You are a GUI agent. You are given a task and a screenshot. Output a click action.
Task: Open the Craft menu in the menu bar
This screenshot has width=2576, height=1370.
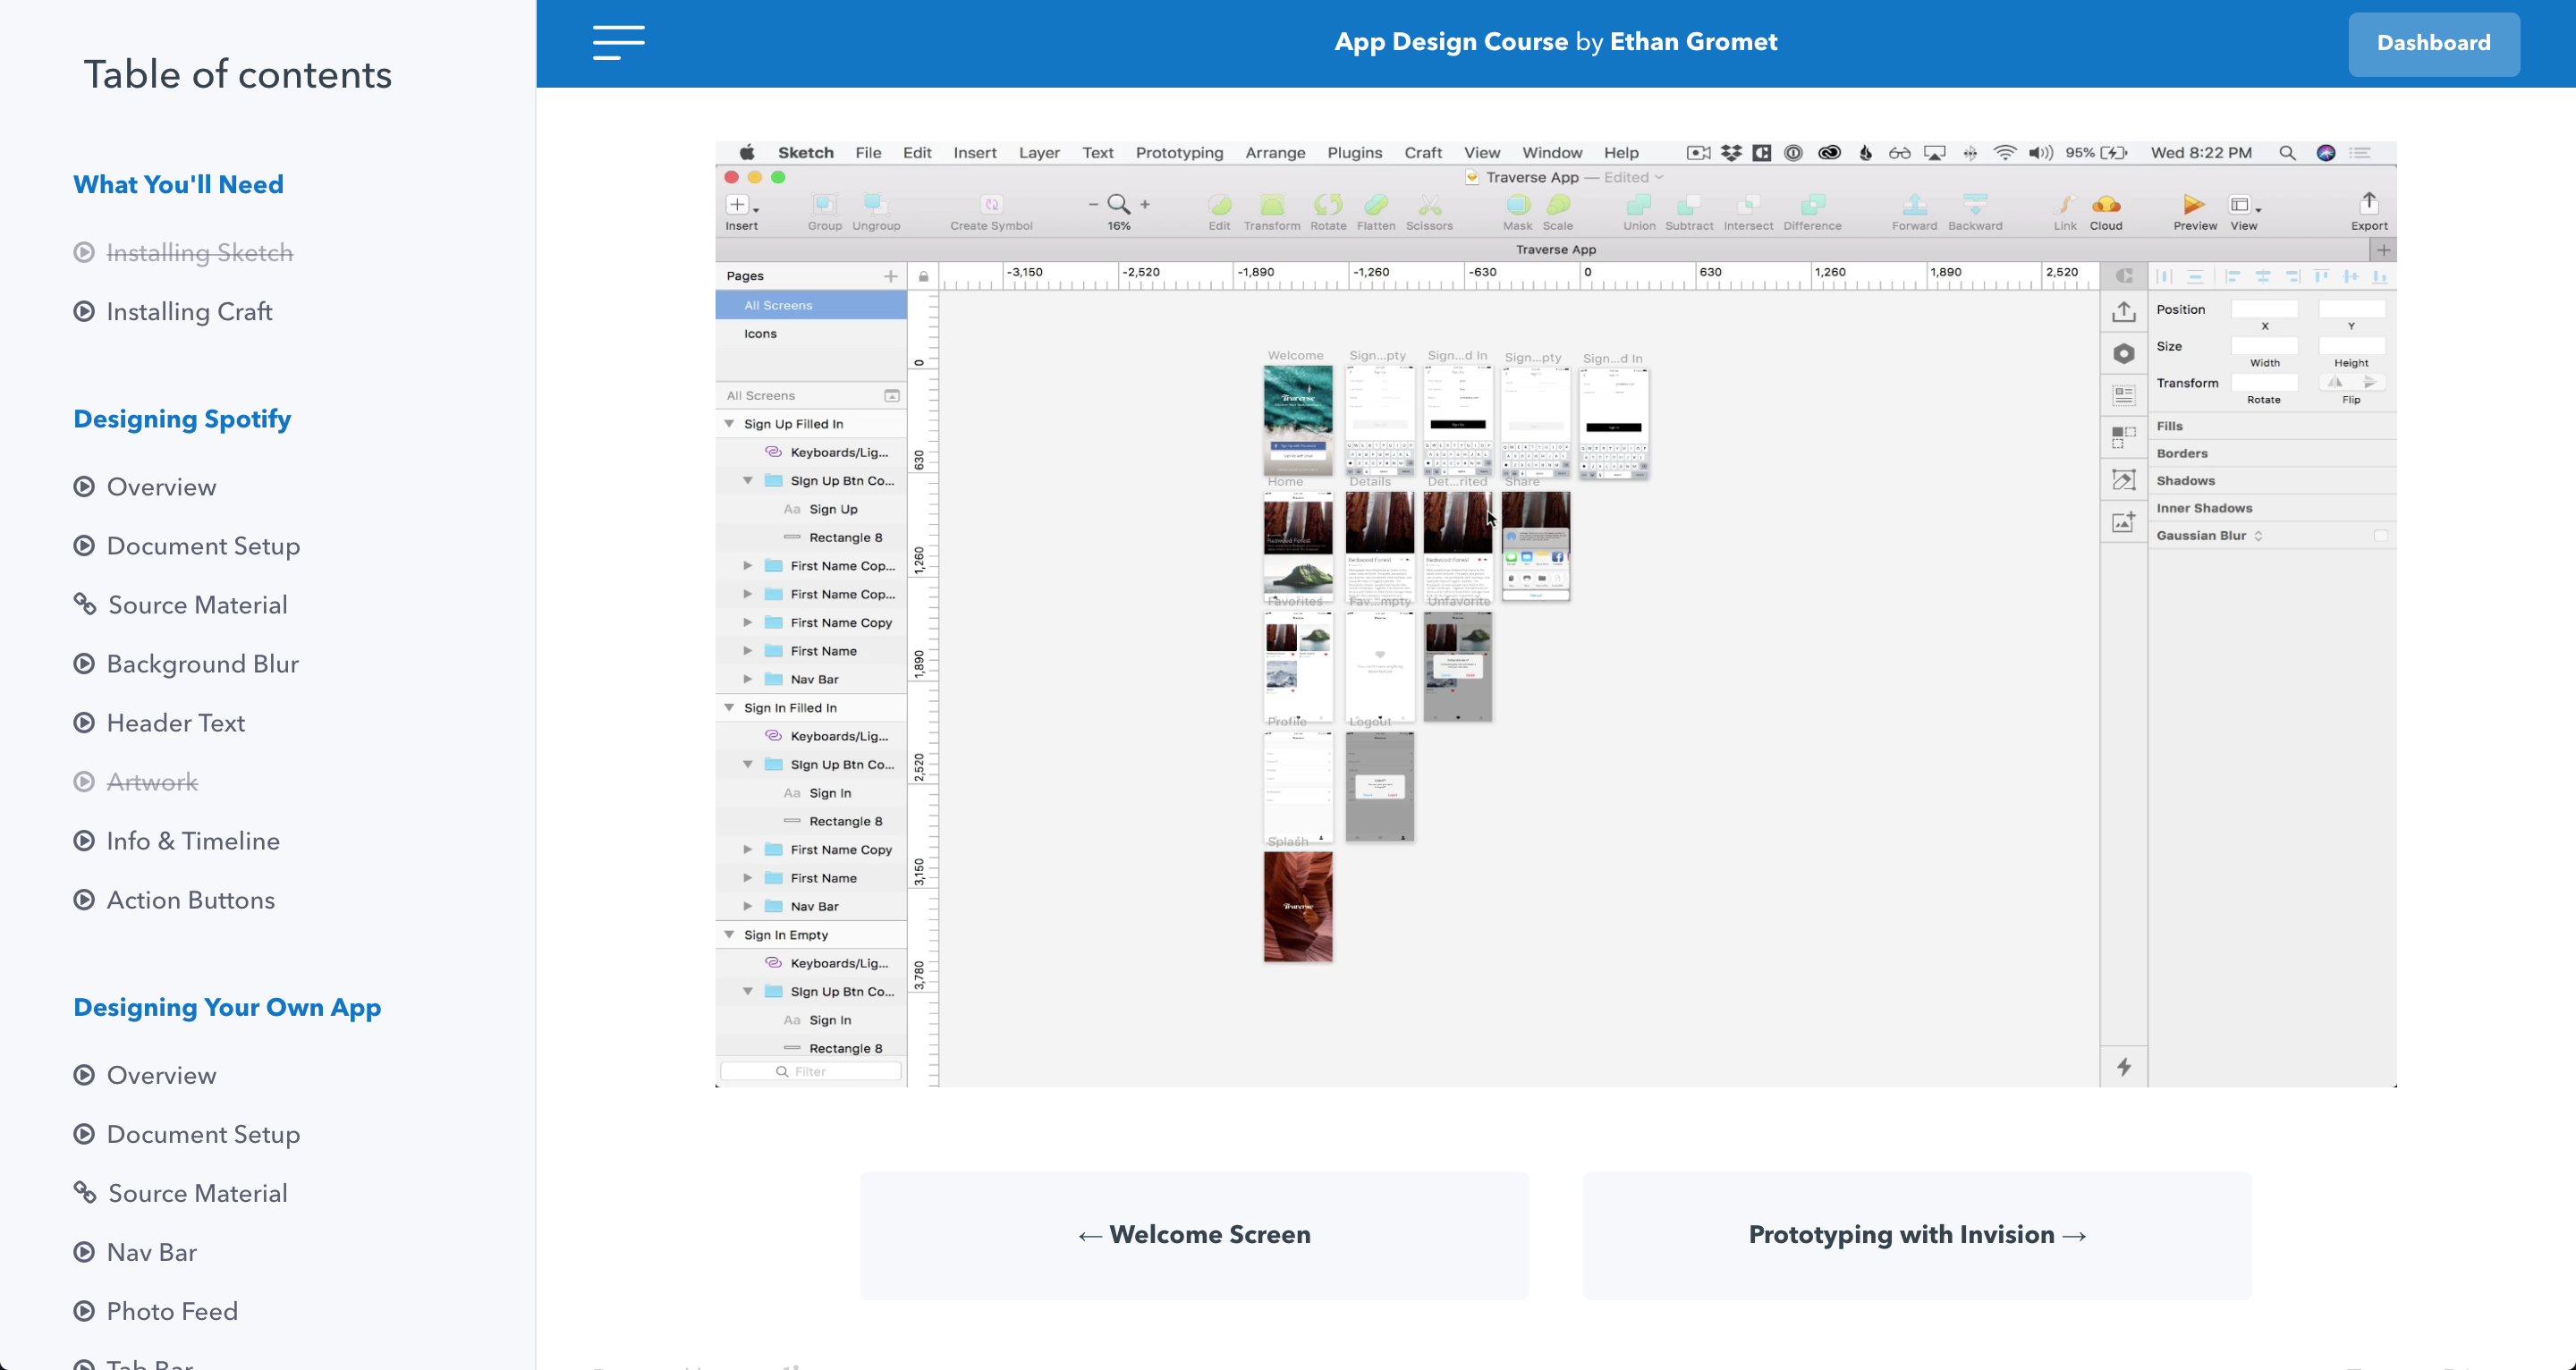(x=1422, y=152)
